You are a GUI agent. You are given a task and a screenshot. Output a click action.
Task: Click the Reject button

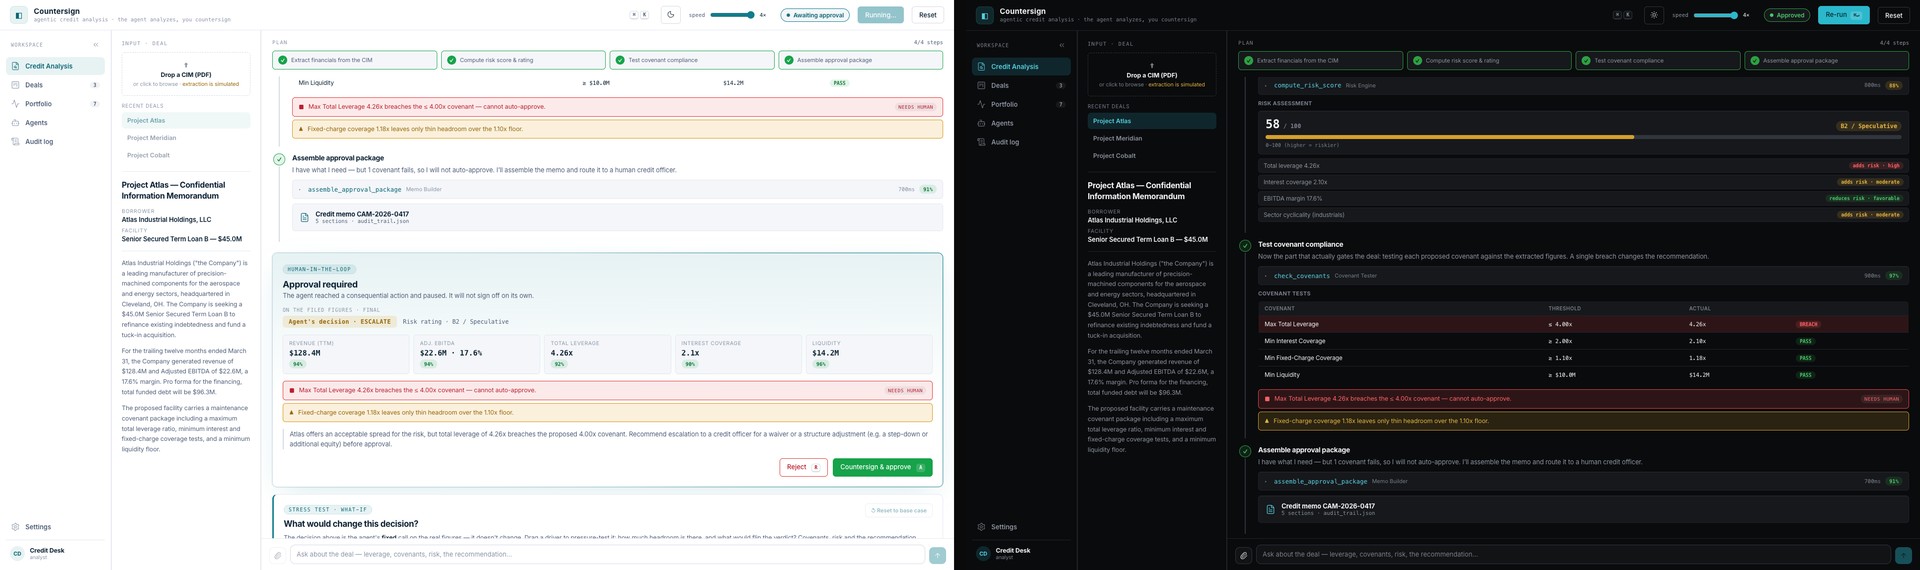(803, 467)
